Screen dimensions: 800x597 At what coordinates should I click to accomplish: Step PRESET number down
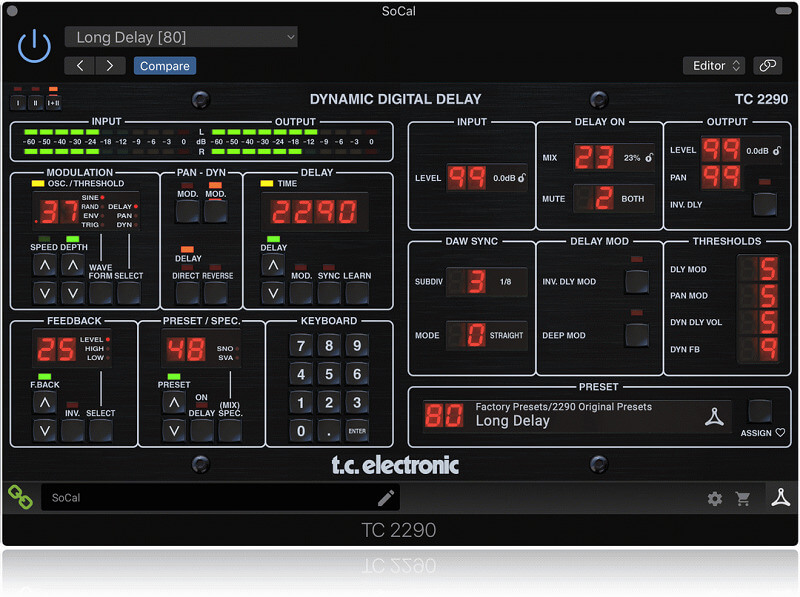click(174, 431)
